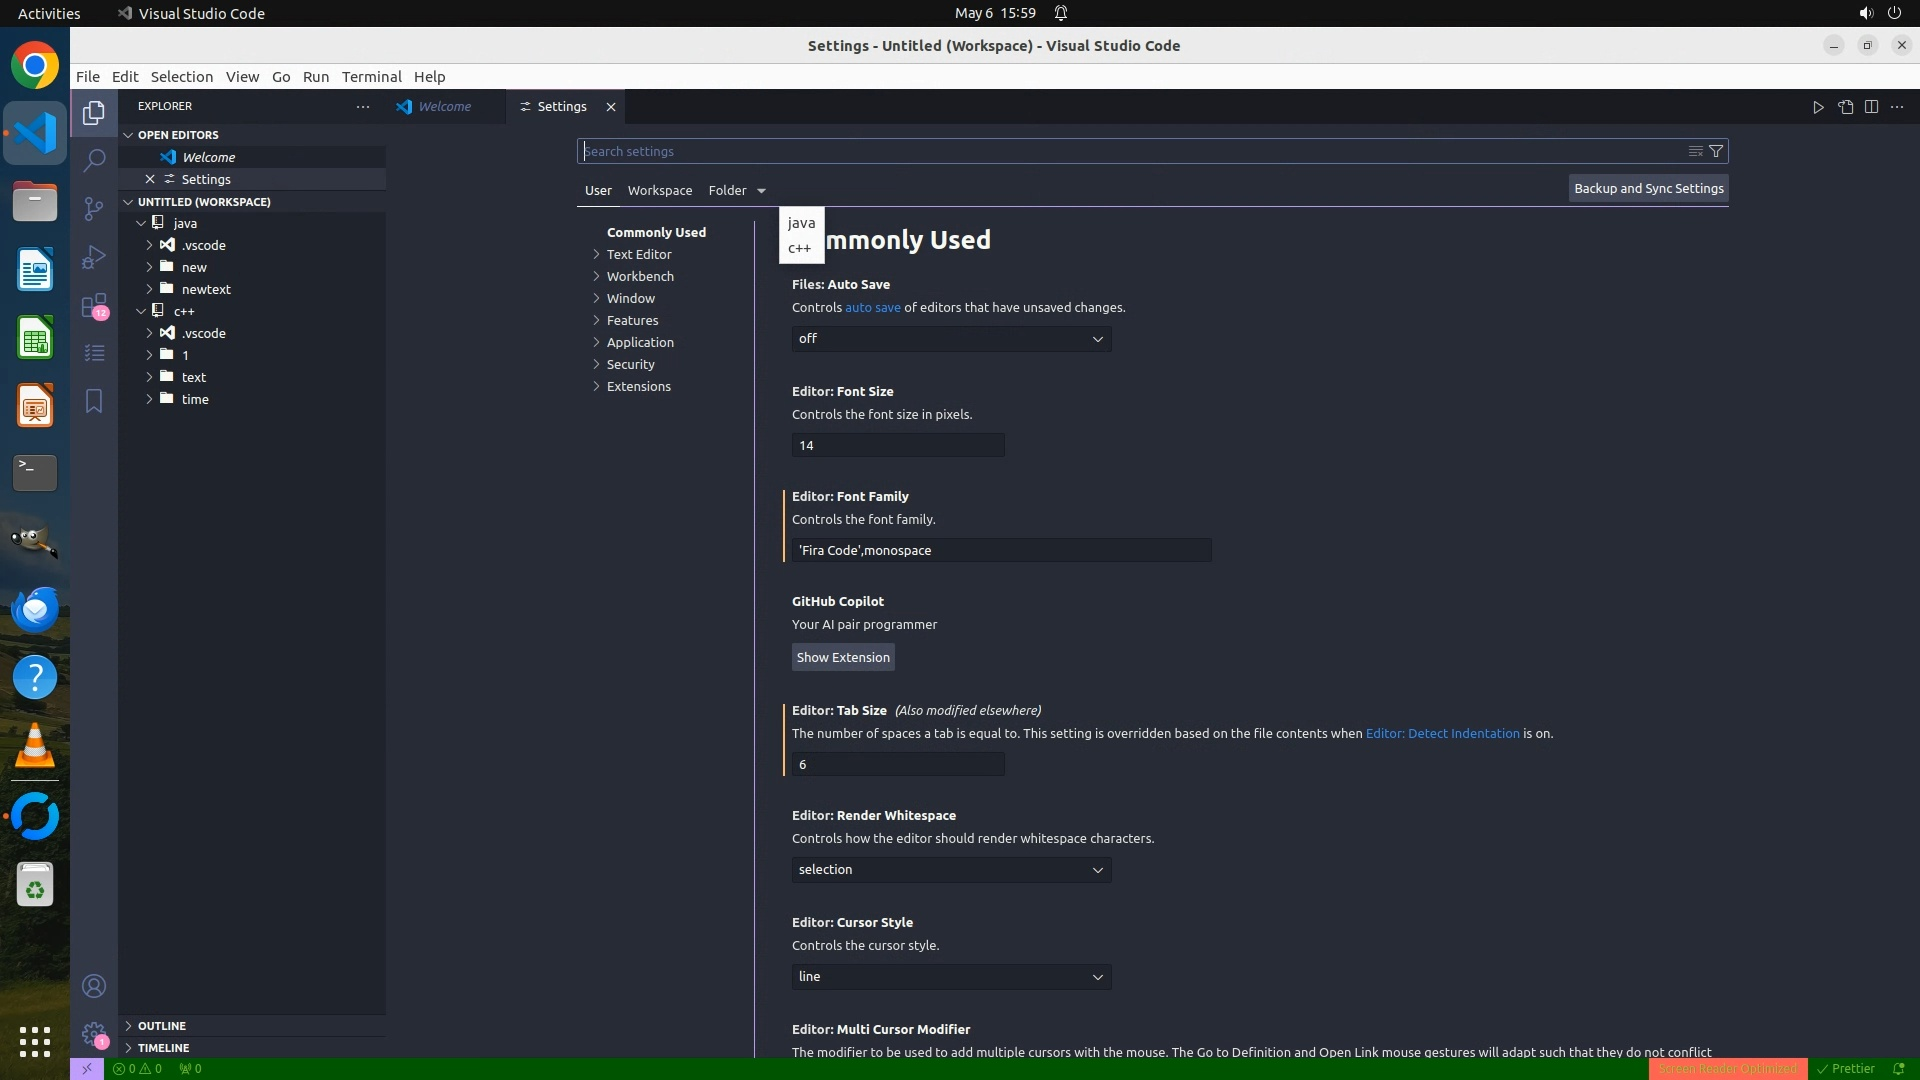Open the Terminal menu
The height and width of the screenshot is (1080, 1920).
[371, 77]
